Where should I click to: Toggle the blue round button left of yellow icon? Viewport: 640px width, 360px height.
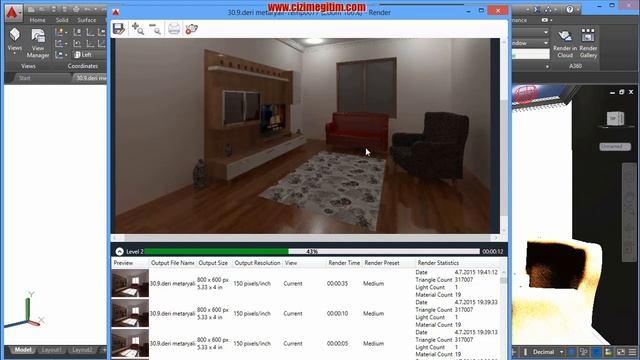pyautogui.click(x=596, y=352)
